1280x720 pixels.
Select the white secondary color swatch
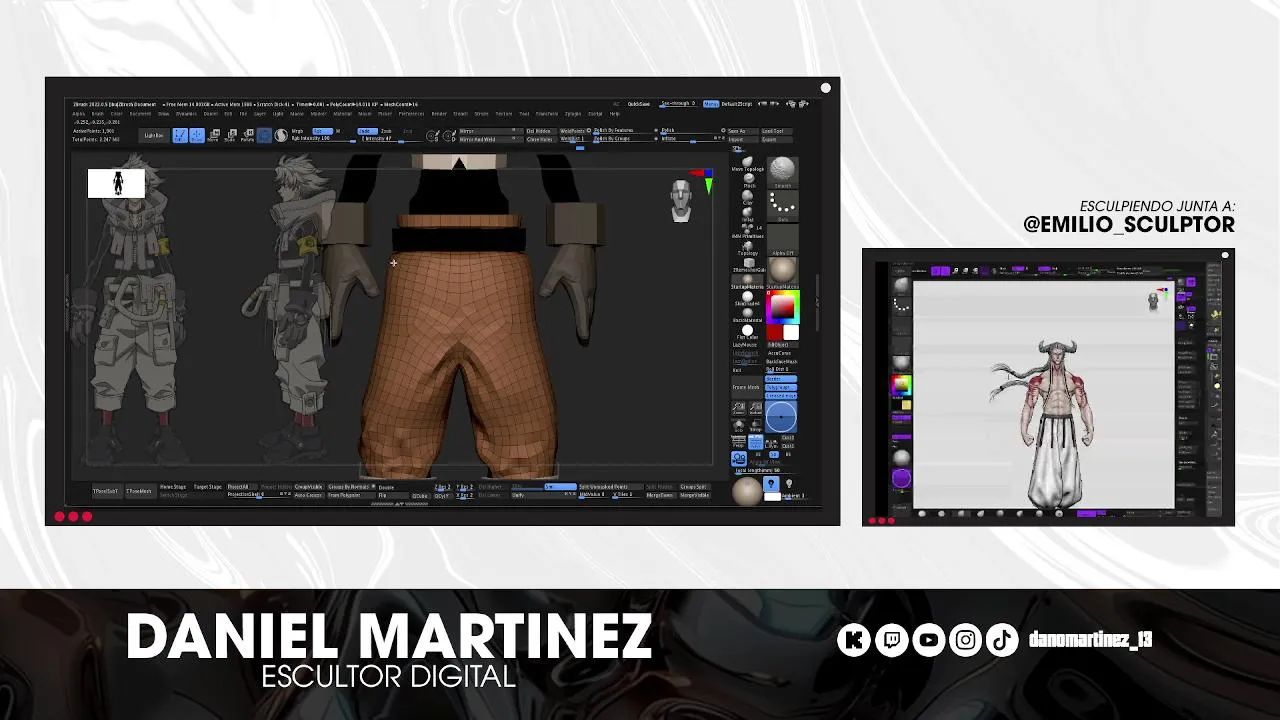point(790,332)
